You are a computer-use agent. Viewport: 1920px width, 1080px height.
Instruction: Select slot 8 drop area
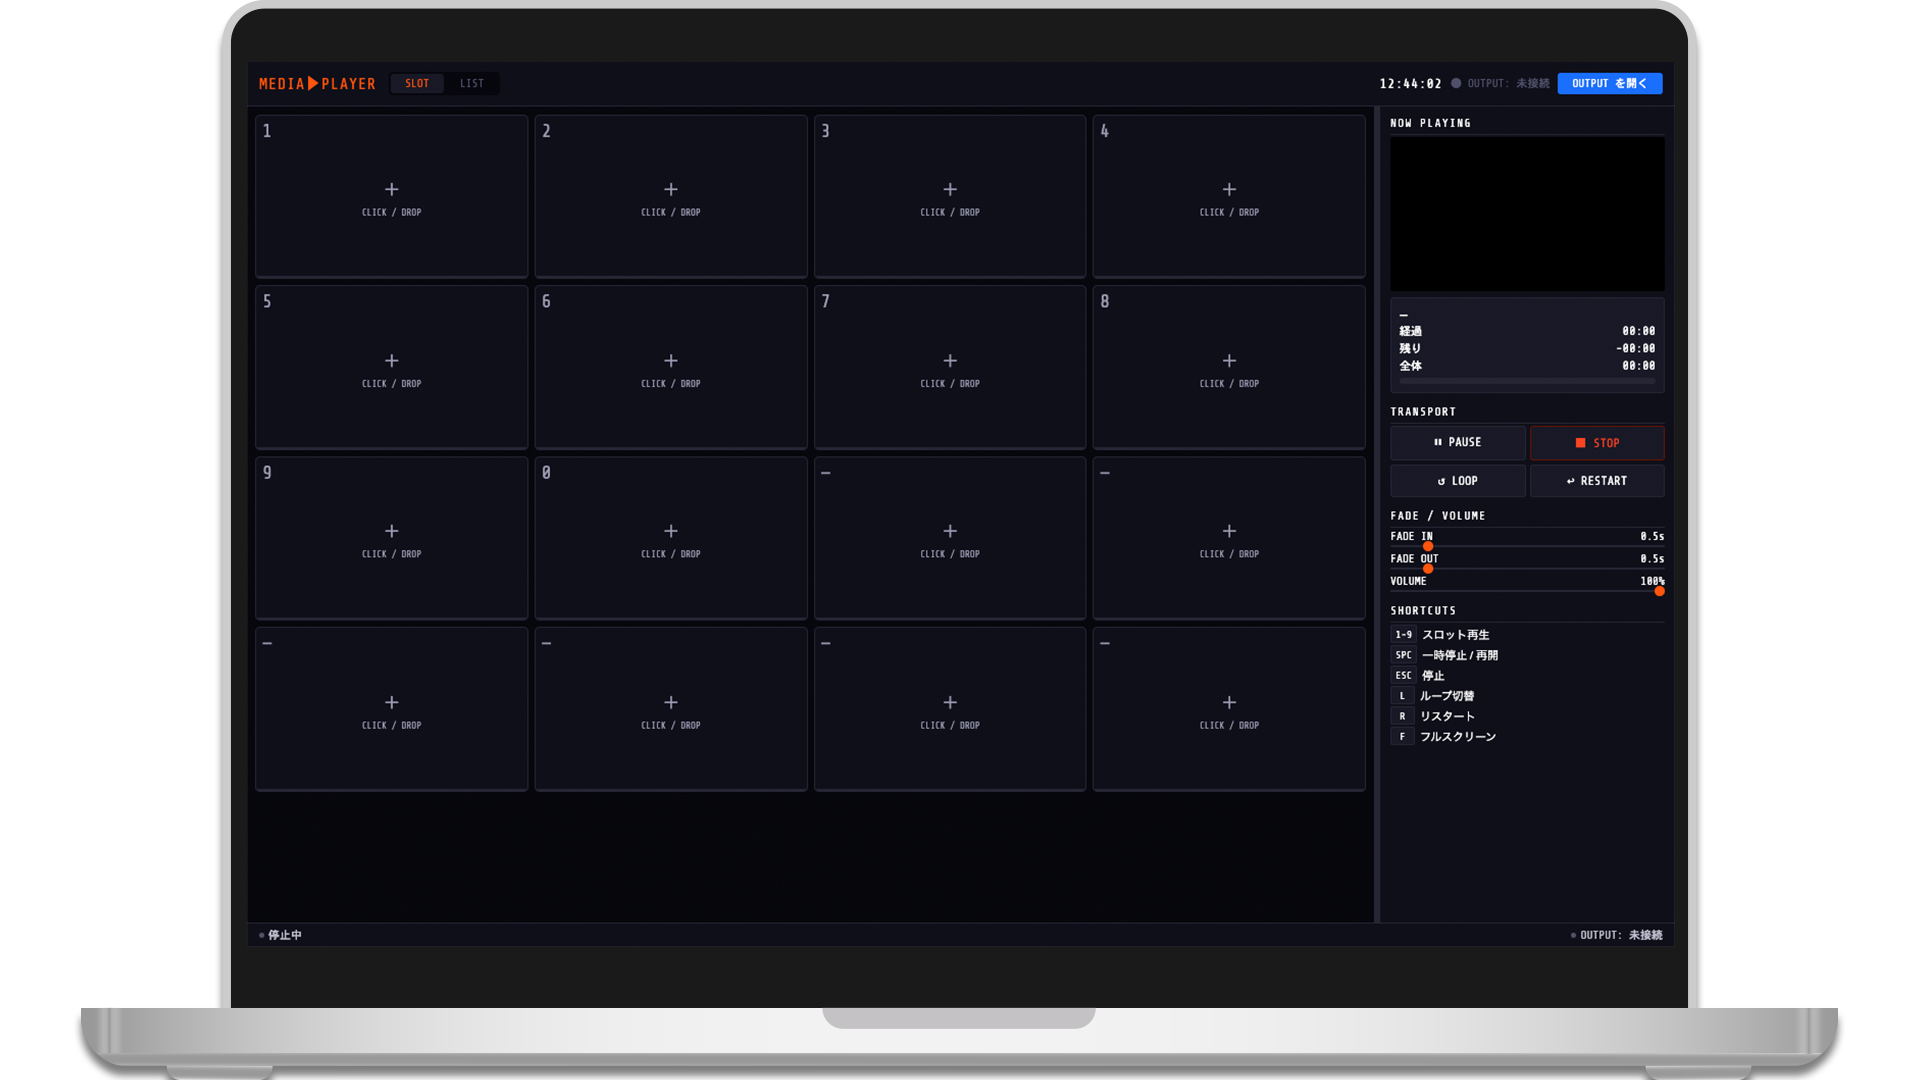point(1229,367)
